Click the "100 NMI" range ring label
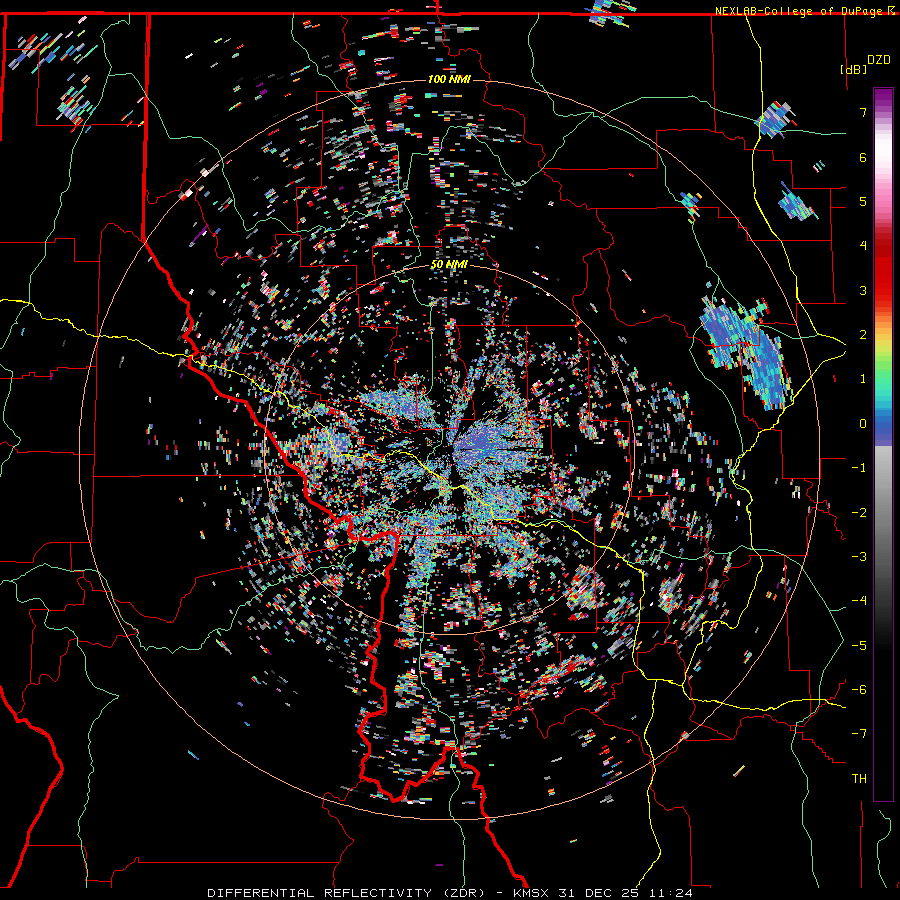The height and width of the screenshot is (900, 900). [449, 79]
